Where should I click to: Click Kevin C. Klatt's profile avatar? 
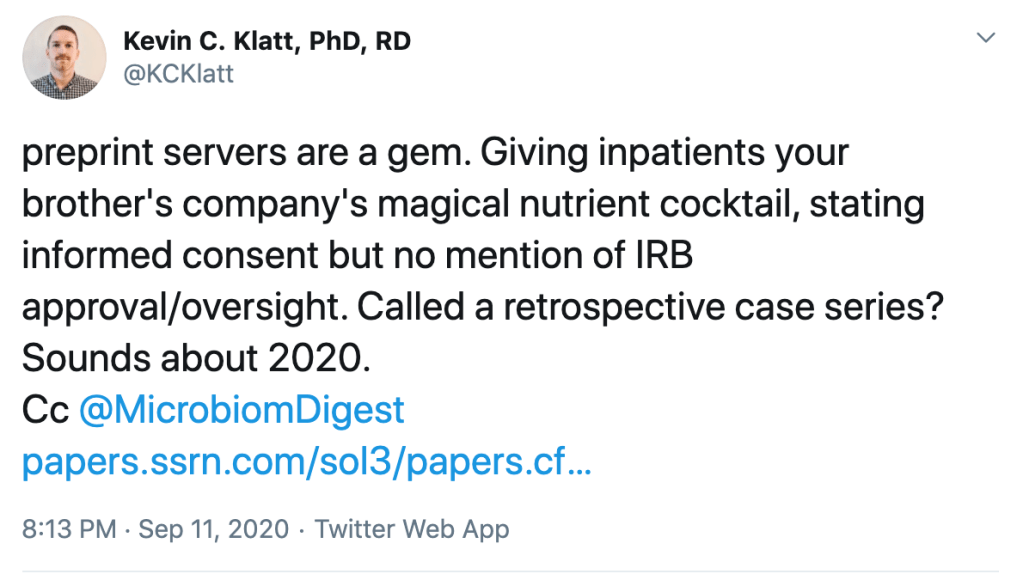[64, 56]
